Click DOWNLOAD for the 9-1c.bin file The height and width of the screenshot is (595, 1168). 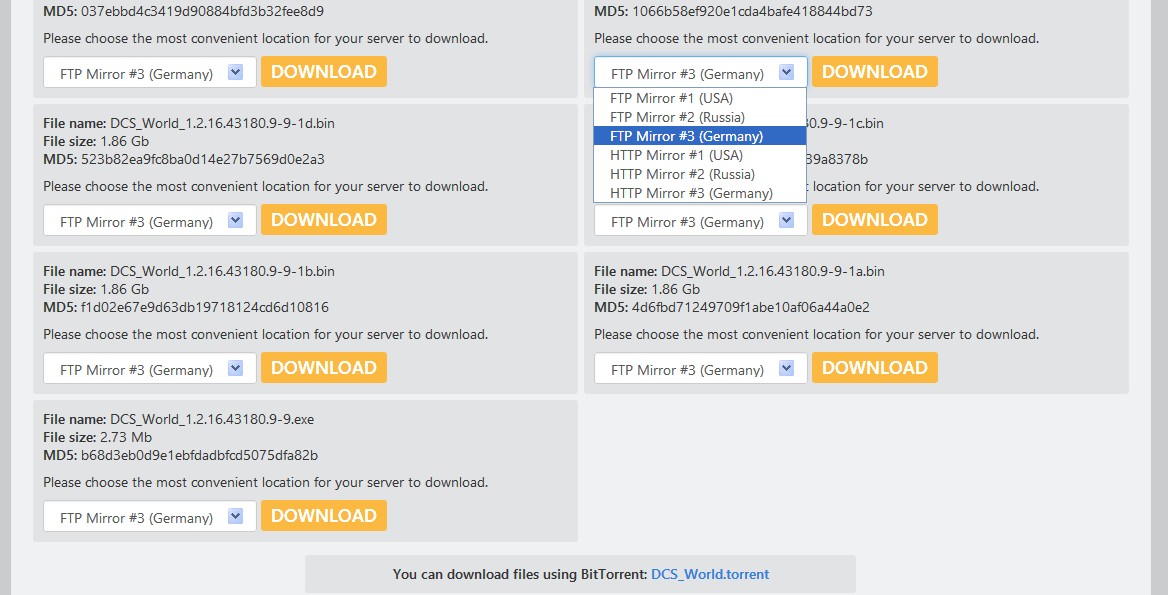pyautogui.click(x=875, y=220)
